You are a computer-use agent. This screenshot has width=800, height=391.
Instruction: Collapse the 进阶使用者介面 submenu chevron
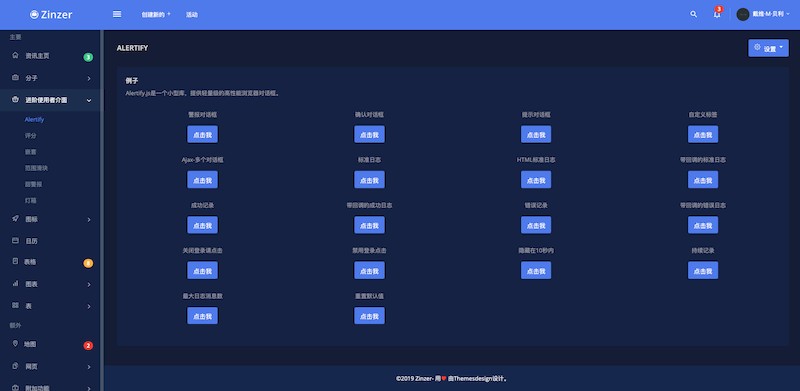89,101
